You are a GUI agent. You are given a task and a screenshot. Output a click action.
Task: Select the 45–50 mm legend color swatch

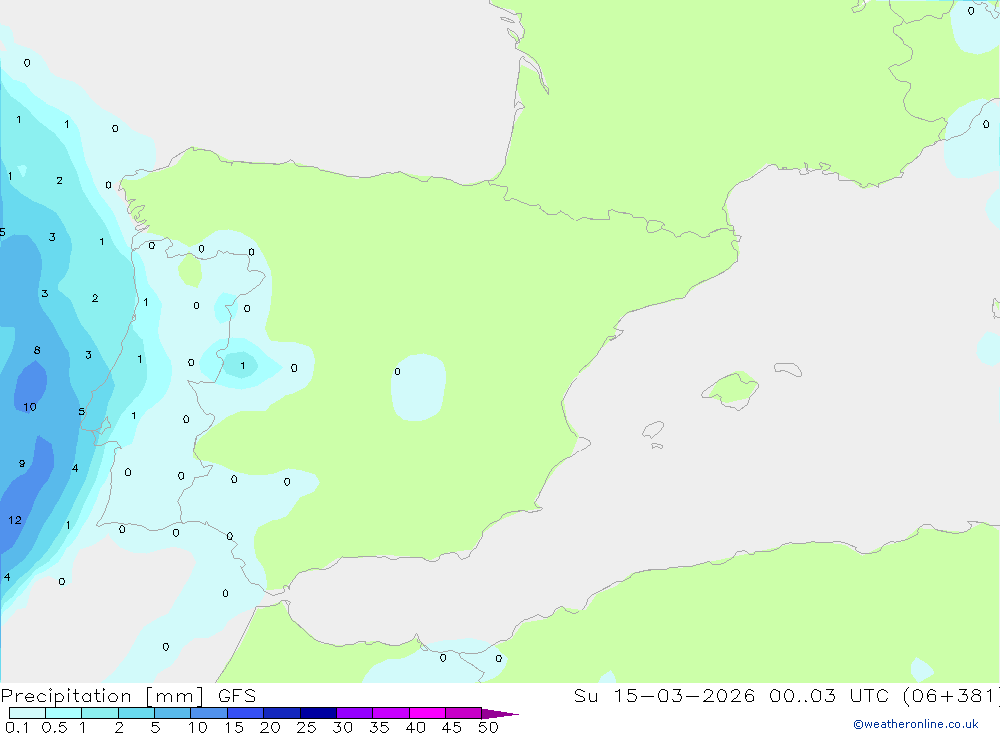pos(464,713)
